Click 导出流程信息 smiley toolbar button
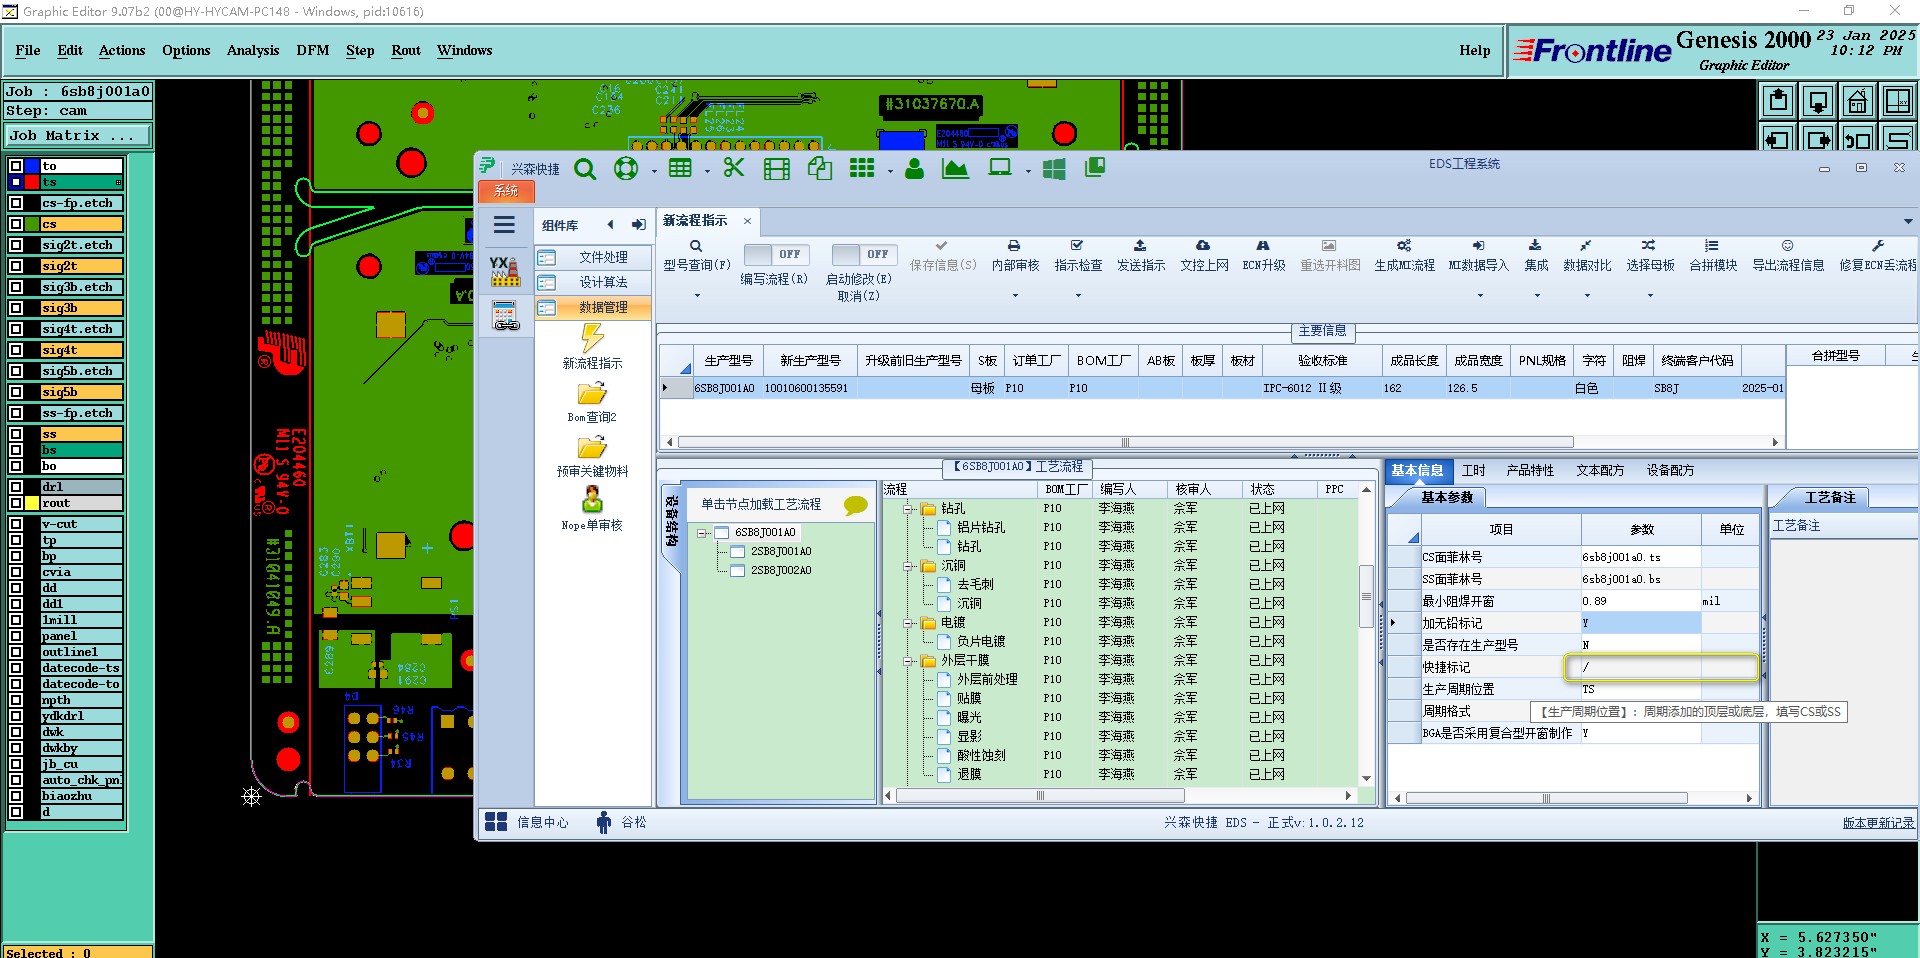Image resolution: width=1920 pixels, height=958 pixels. [x=1788, y=256]
